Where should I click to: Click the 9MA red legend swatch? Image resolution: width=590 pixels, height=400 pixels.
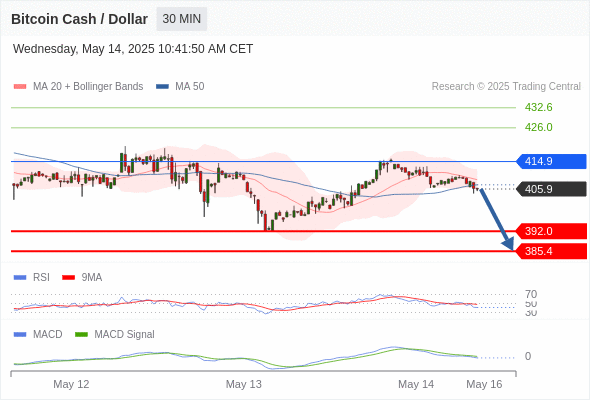(x=68, y=278)
